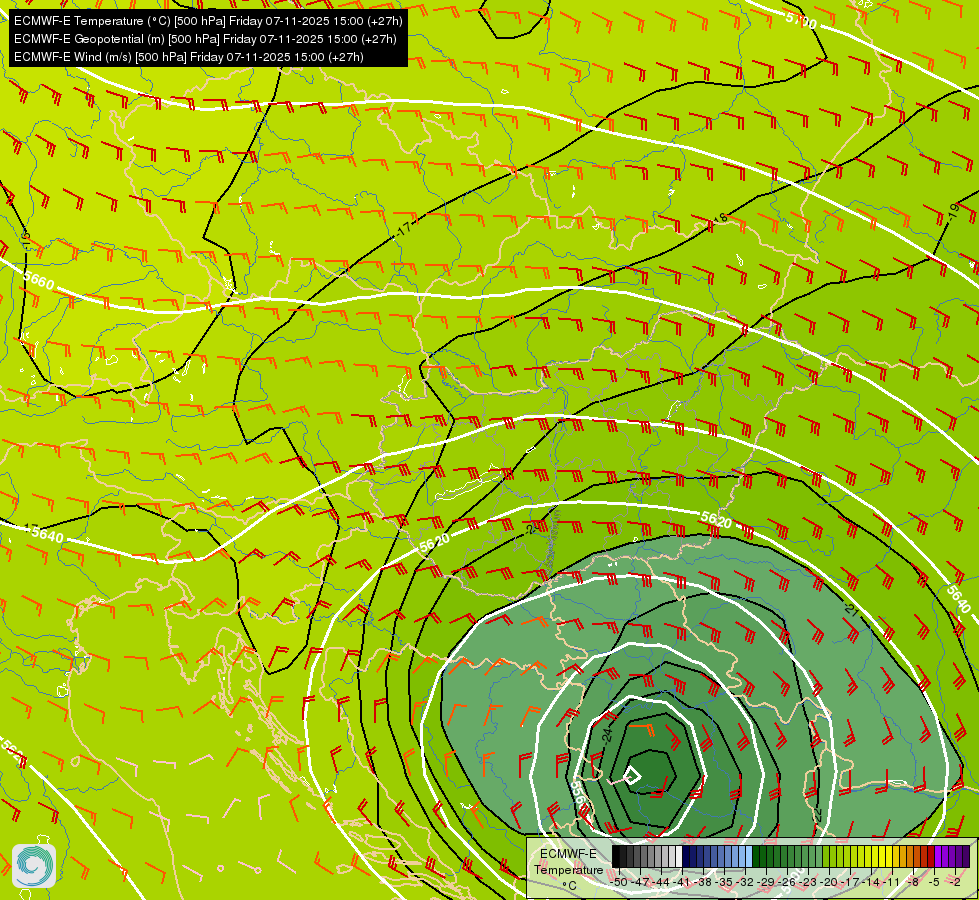Click the 5640 contour label on the left side
The height and width of the screenshot is (900, 979).
click(x=47, y=535)
